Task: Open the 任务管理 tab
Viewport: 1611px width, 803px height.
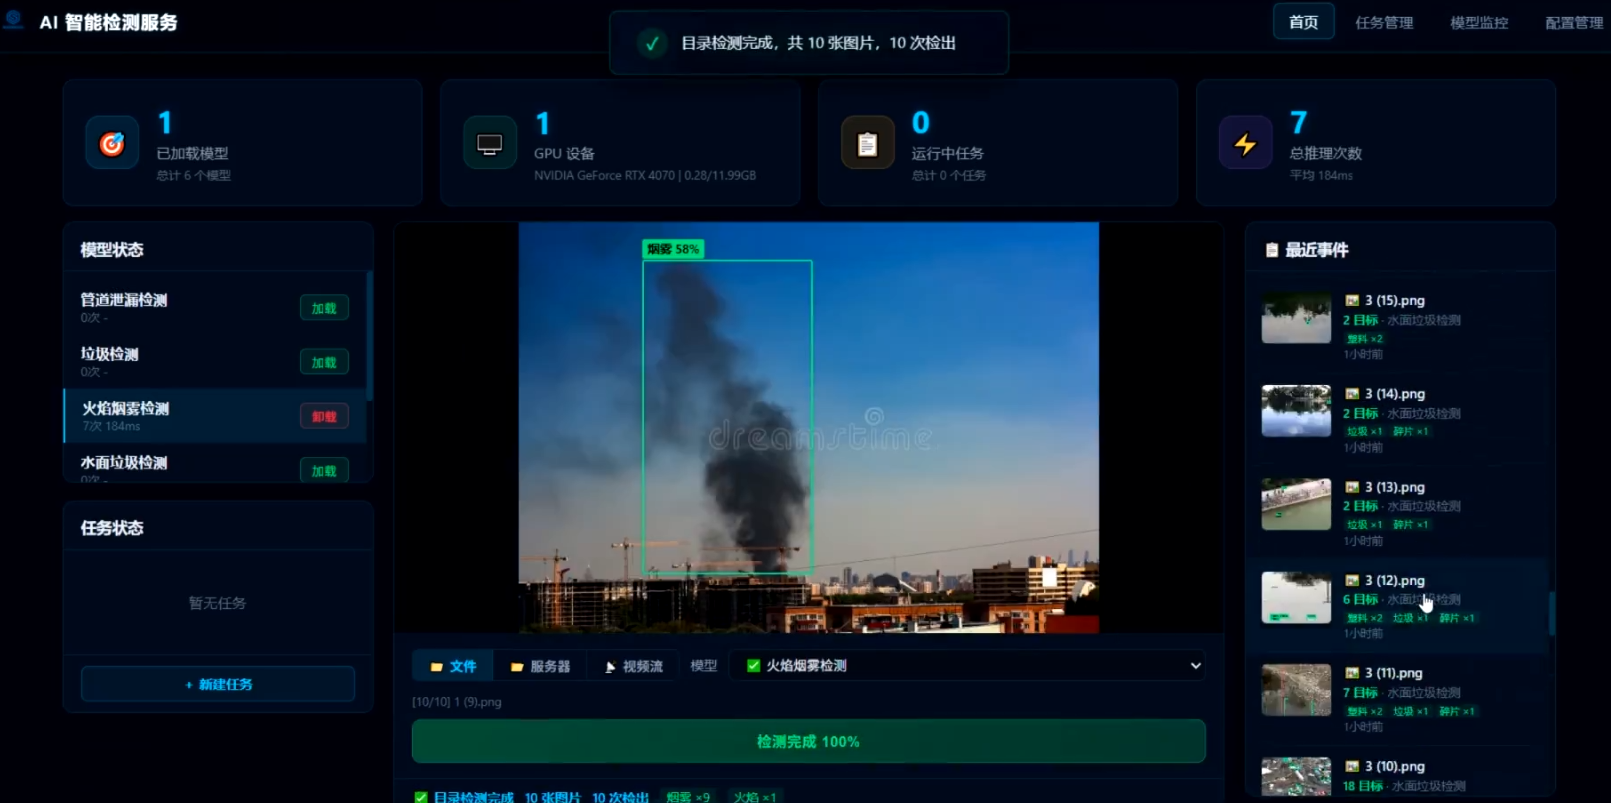Action: (1384, 22)
